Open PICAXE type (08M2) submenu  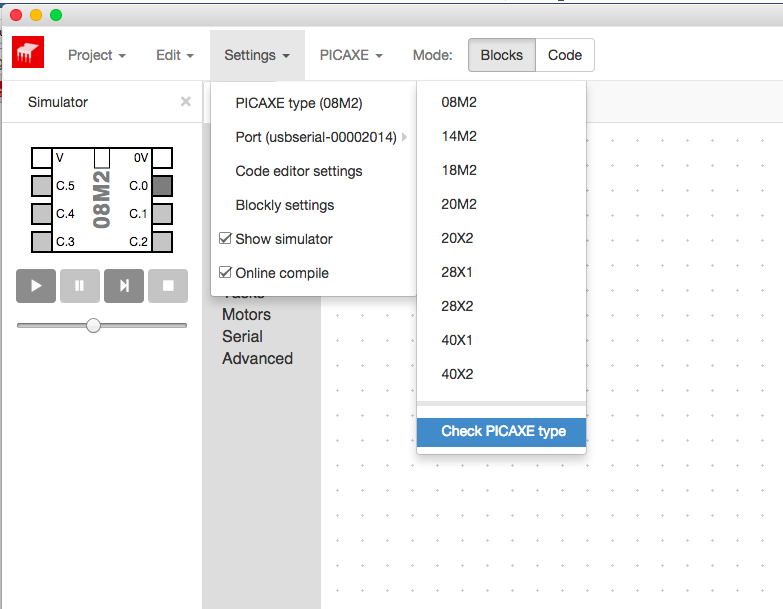[314, 103]
